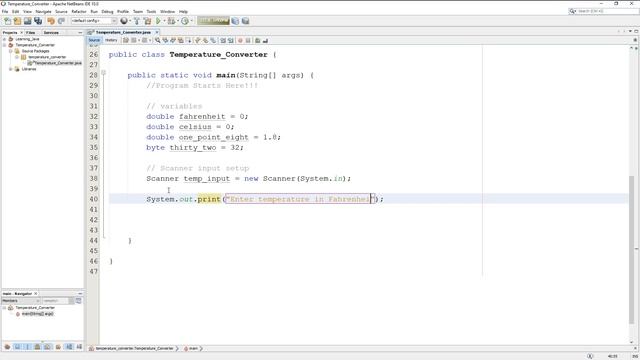
Task: Click the Stop Macro Recording icon
Action: [x=248, y=40]
